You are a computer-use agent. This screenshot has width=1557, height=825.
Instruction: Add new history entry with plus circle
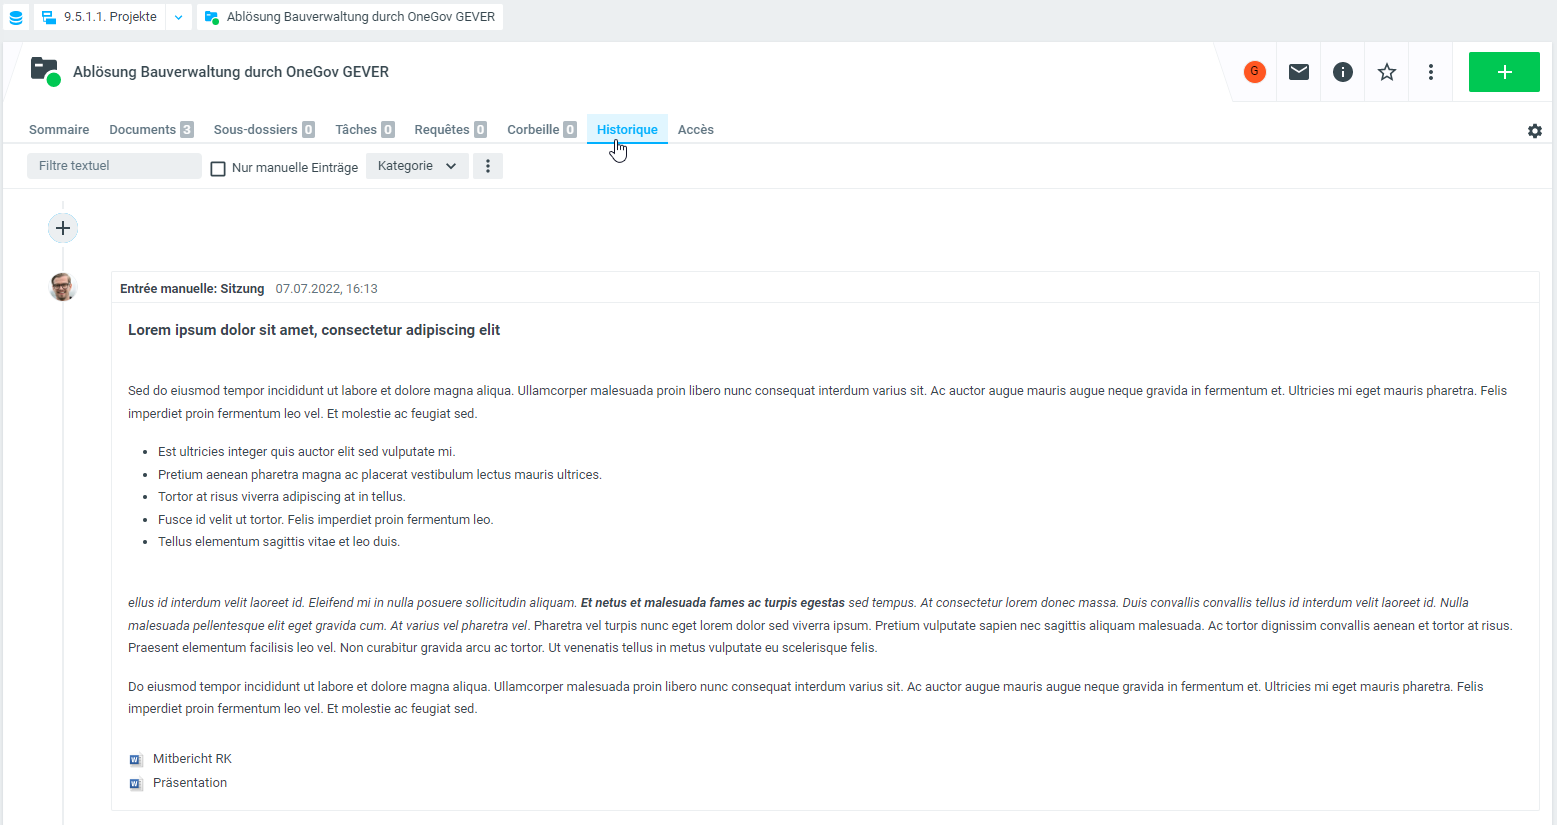tap(63, 228)
